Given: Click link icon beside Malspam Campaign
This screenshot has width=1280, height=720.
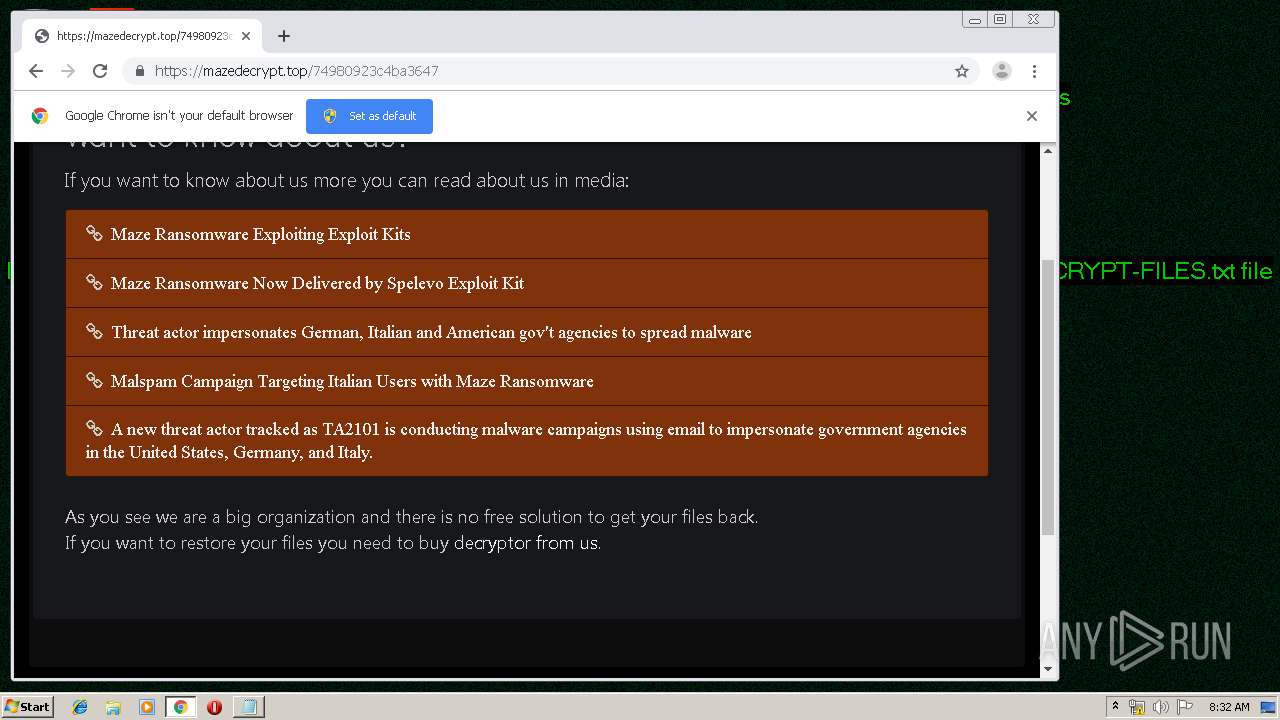Looking at the screenshot, I should 94,380.
